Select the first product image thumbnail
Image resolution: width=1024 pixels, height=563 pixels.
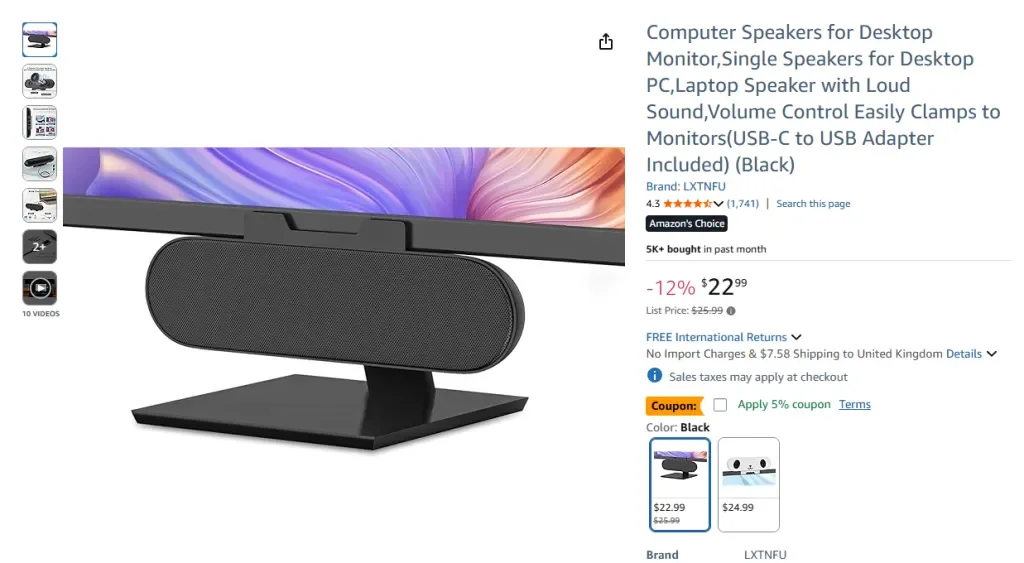40,40
